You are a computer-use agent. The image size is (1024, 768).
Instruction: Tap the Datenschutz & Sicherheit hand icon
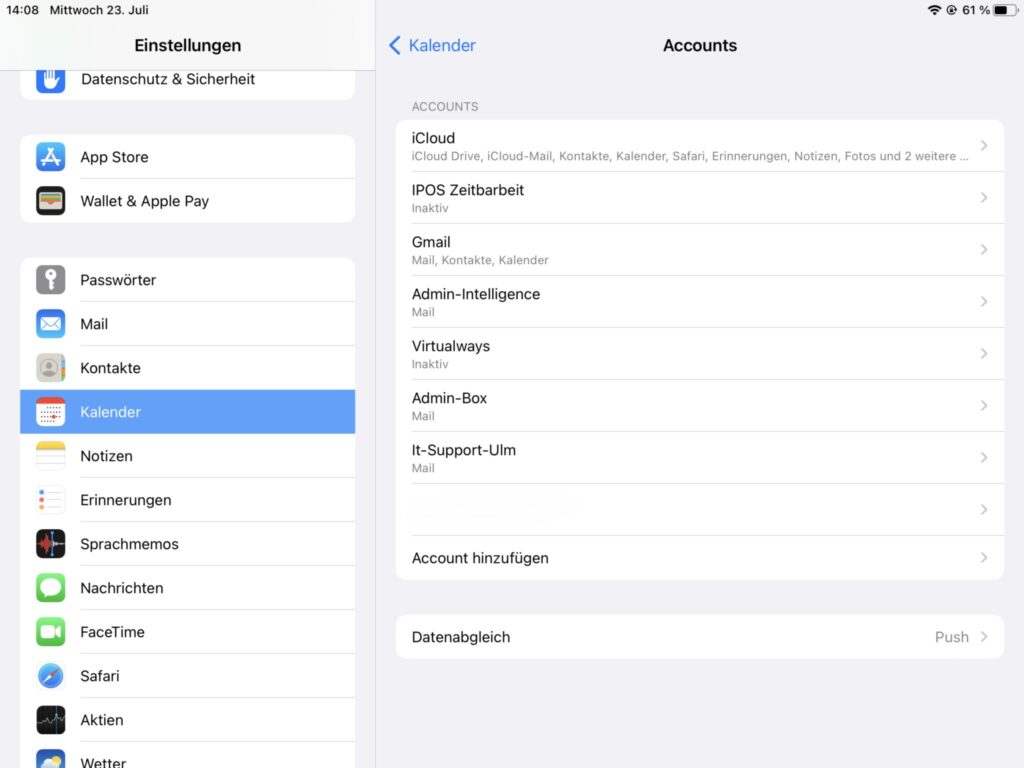coord(50,81)
